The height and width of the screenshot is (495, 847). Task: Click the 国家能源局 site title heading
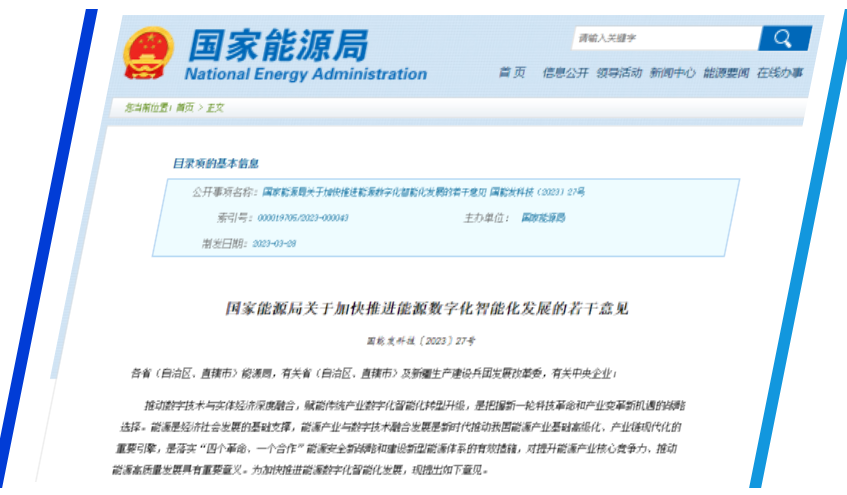click(x=279, y=45)
